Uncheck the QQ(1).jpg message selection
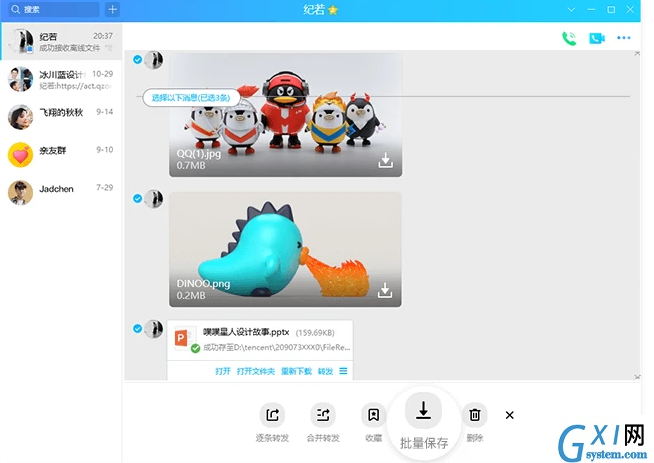 (x=137, y=60)
